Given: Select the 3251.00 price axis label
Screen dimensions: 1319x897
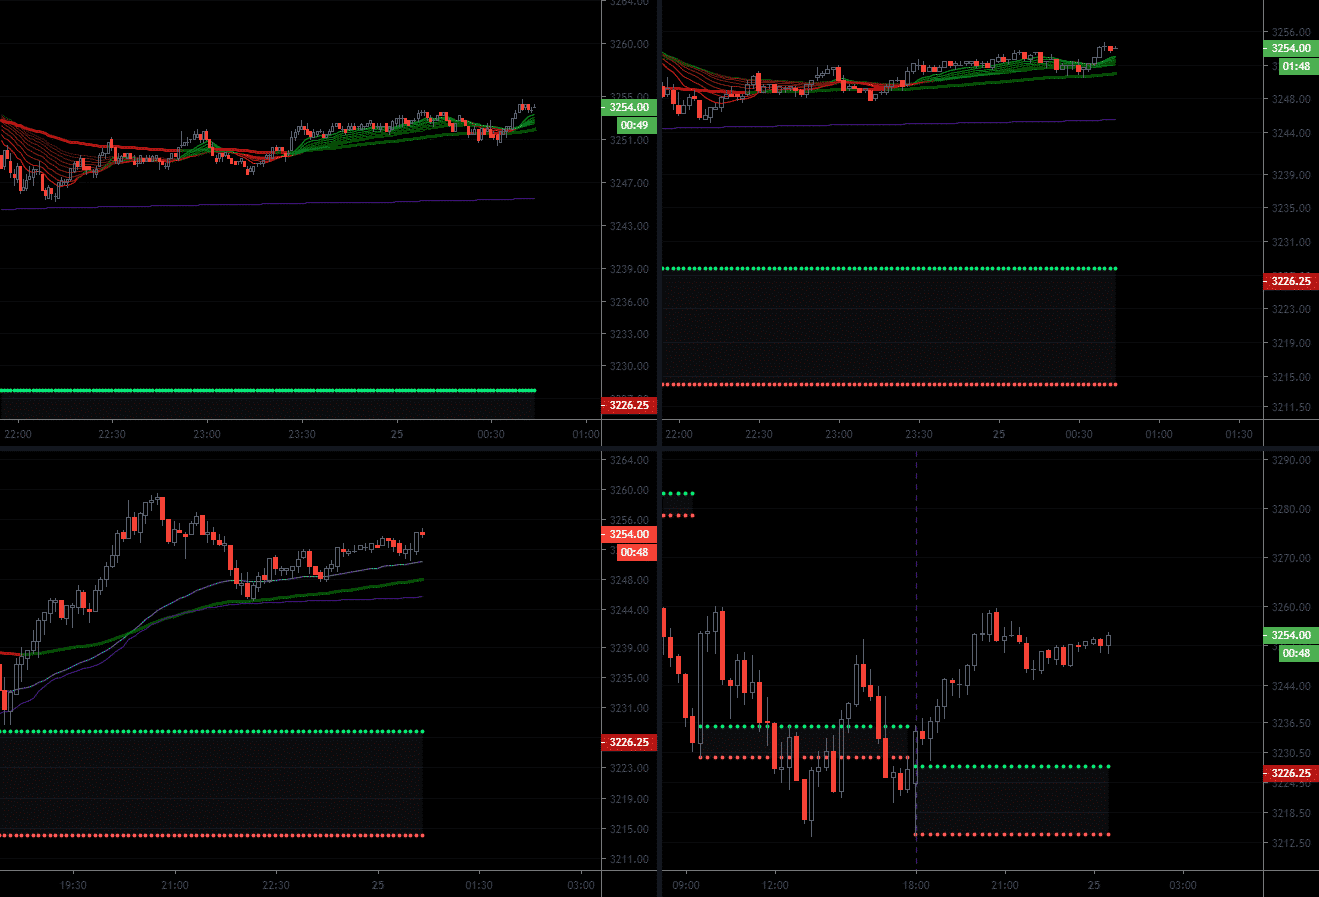Looking at the screenshot, I should [x=629, y=140].
